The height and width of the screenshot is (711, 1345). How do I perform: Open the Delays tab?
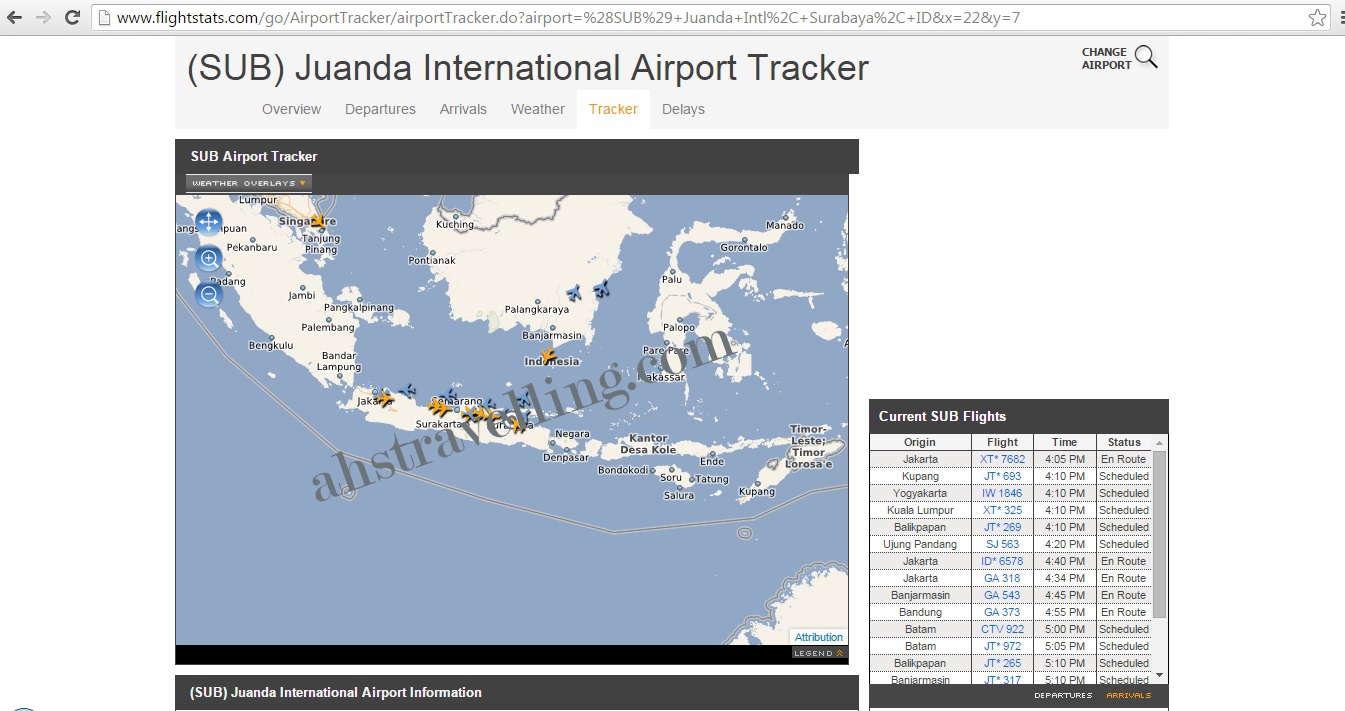coord(683,109)
